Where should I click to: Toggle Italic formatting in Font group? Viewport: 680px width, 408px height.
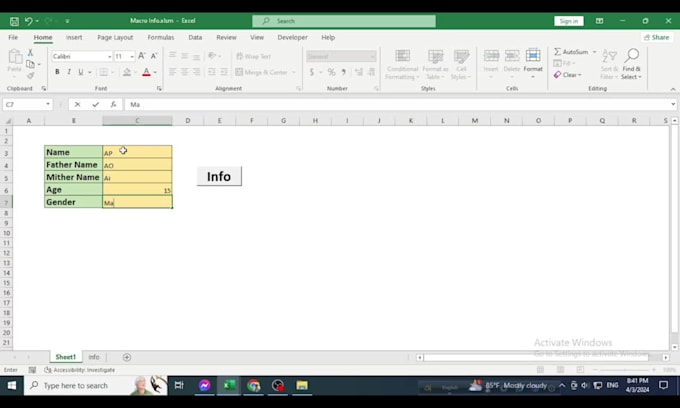[69, 72]
